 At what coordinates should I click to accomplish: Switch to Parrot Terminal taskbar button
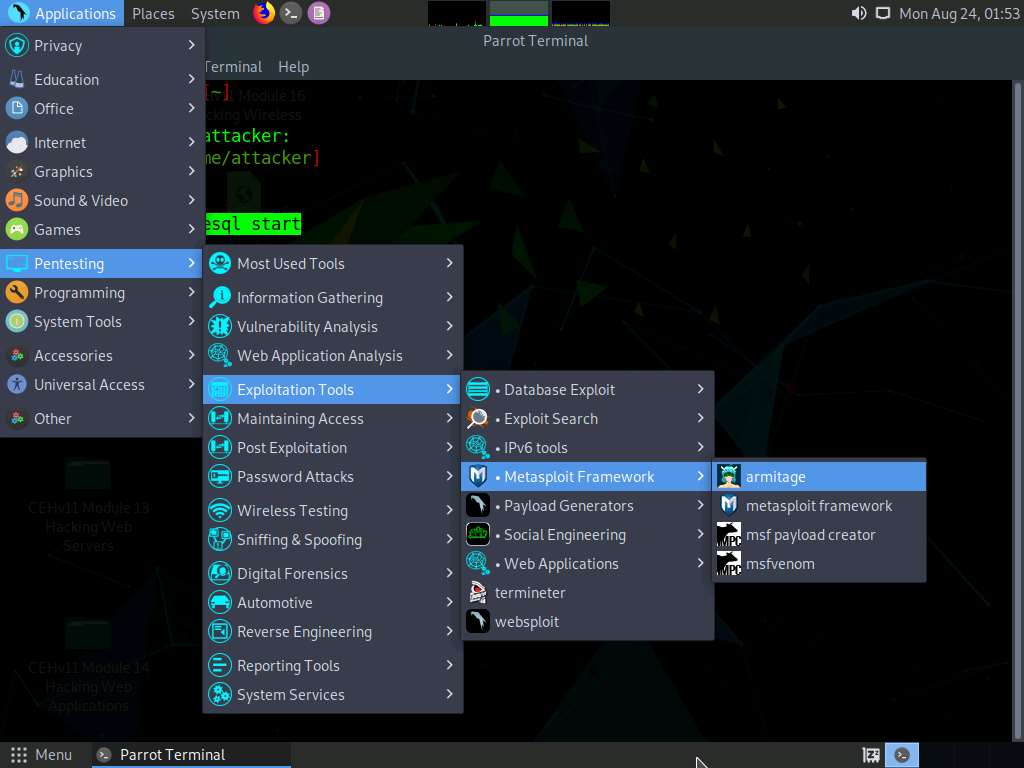pos(189,755)
